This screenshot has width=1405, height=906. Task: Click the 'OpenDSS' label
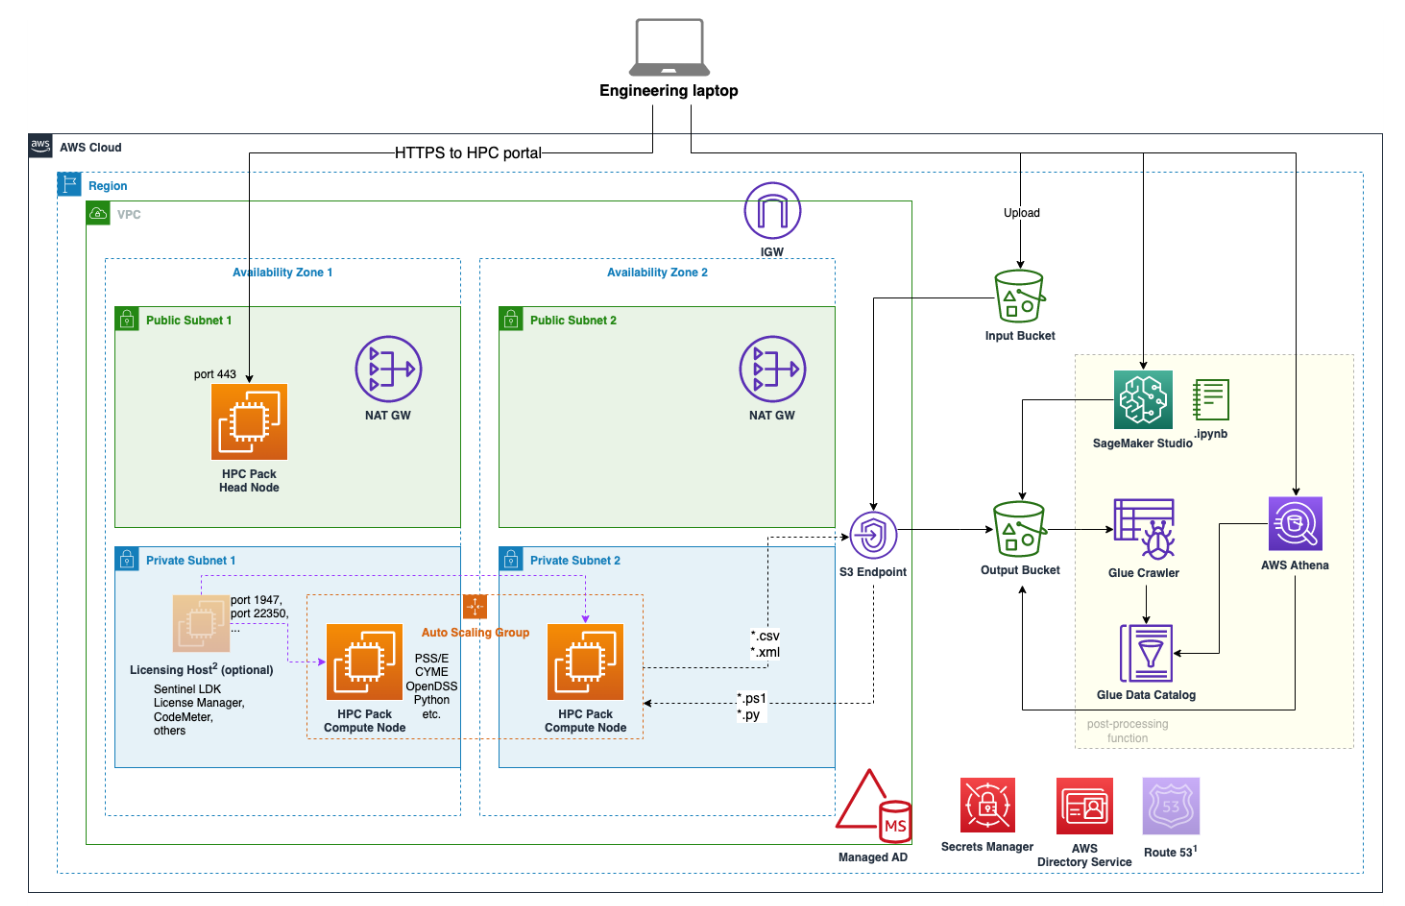[x=432, y=686]
